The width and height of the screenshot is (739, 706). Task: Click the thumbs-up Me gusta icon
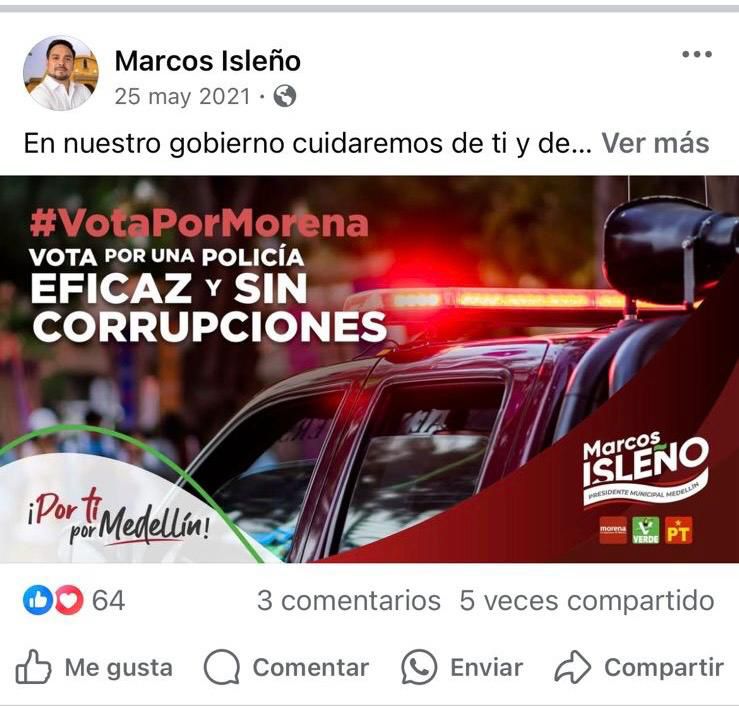33,667
